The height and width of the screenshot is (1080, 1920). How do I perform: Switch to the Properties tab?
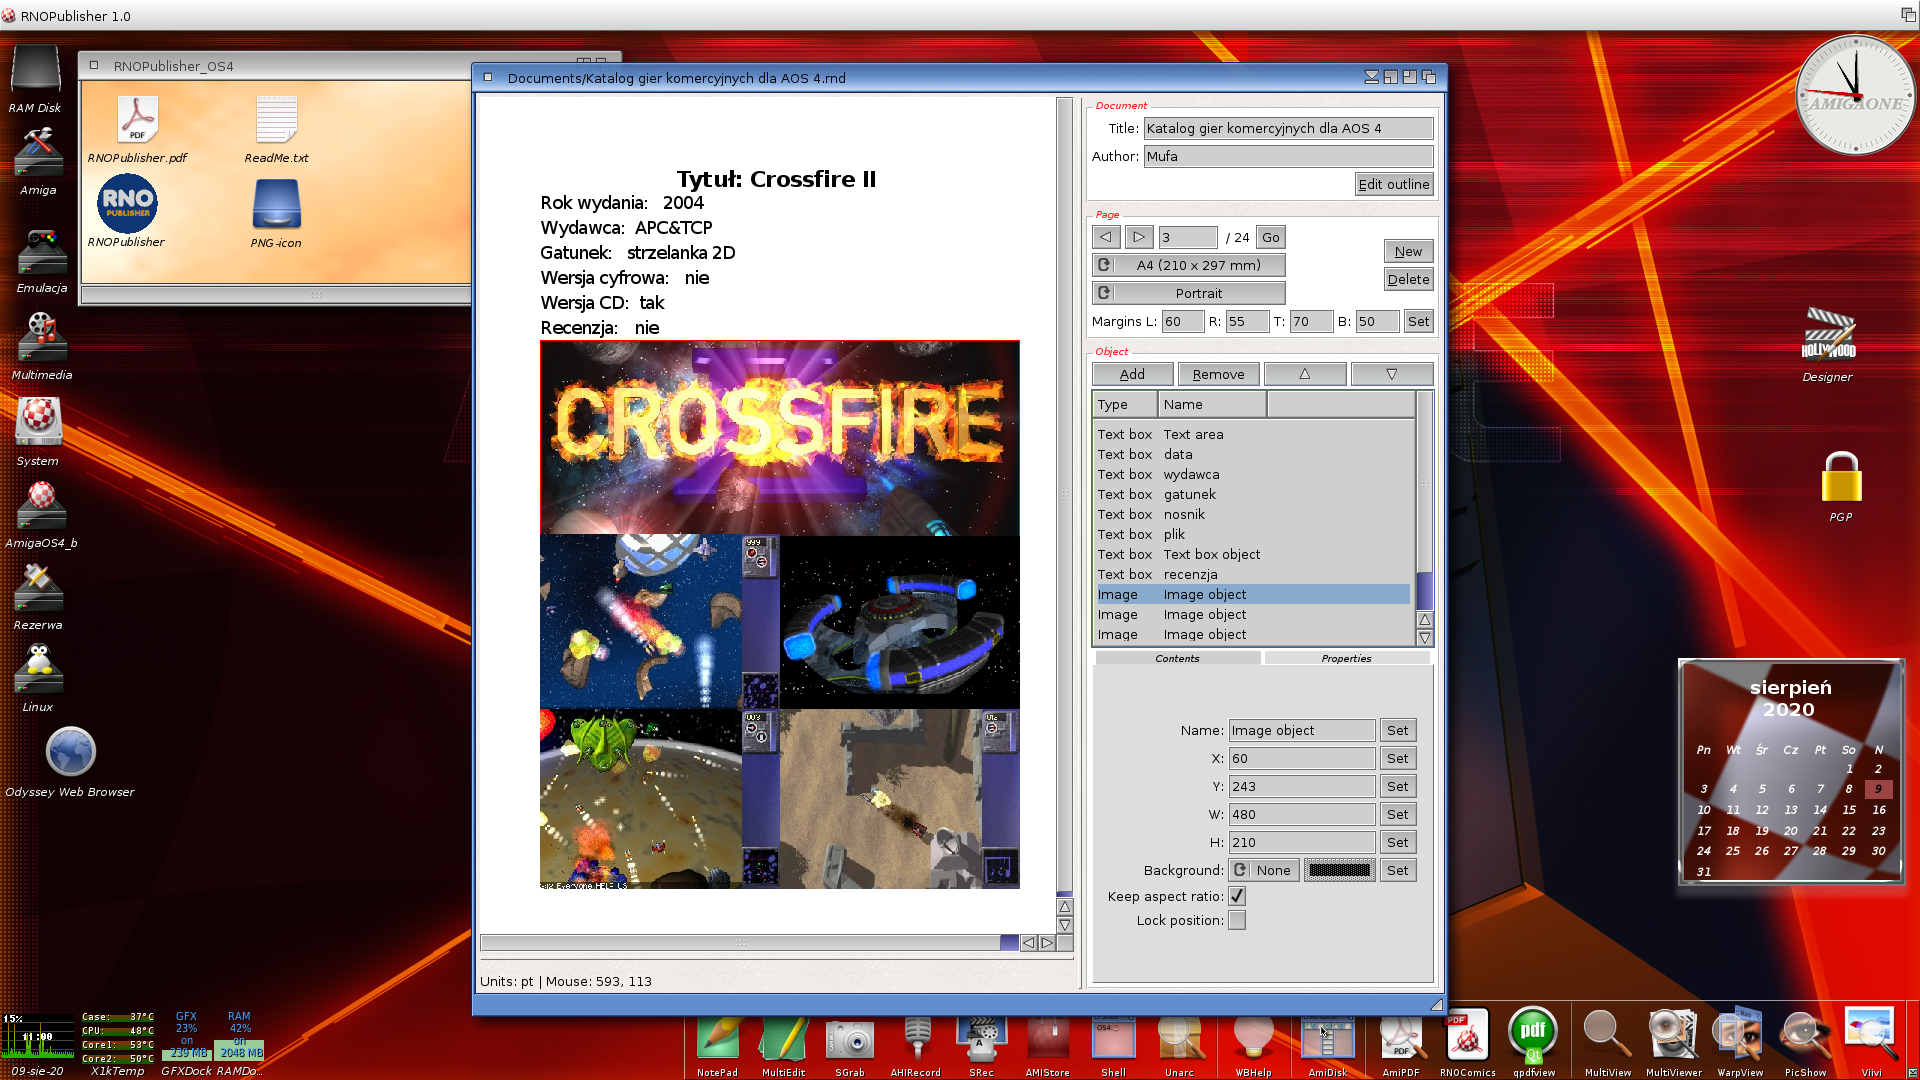1346,658
